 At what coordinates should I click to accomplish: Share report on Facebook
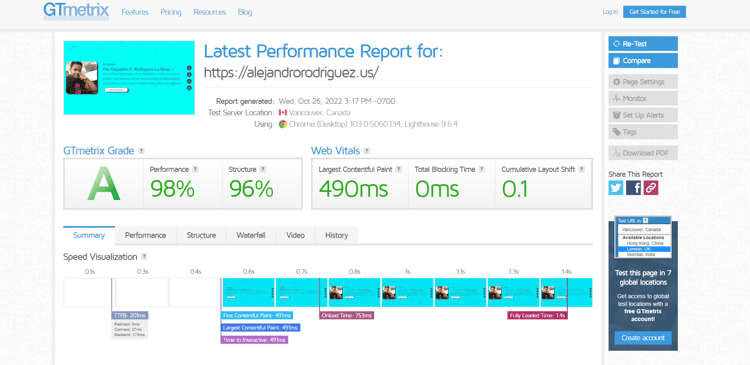[x=633, y=188]
